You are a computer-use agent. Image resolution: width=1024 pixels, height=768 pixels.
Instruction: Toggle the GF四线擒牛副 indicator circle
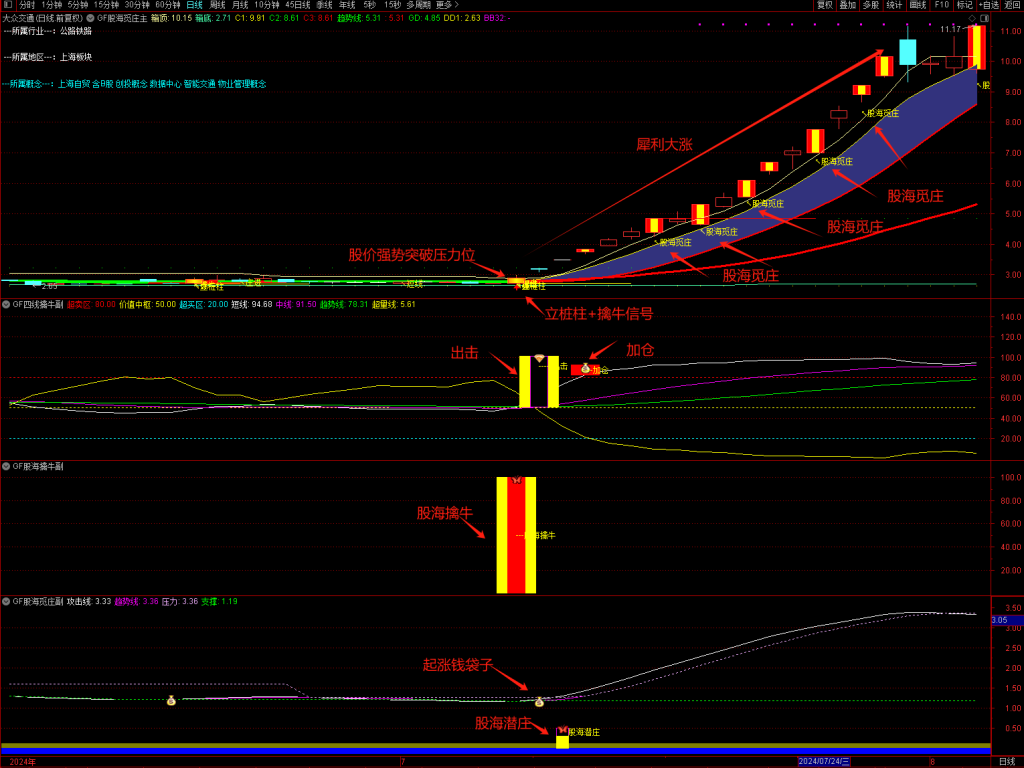[6, 304]
